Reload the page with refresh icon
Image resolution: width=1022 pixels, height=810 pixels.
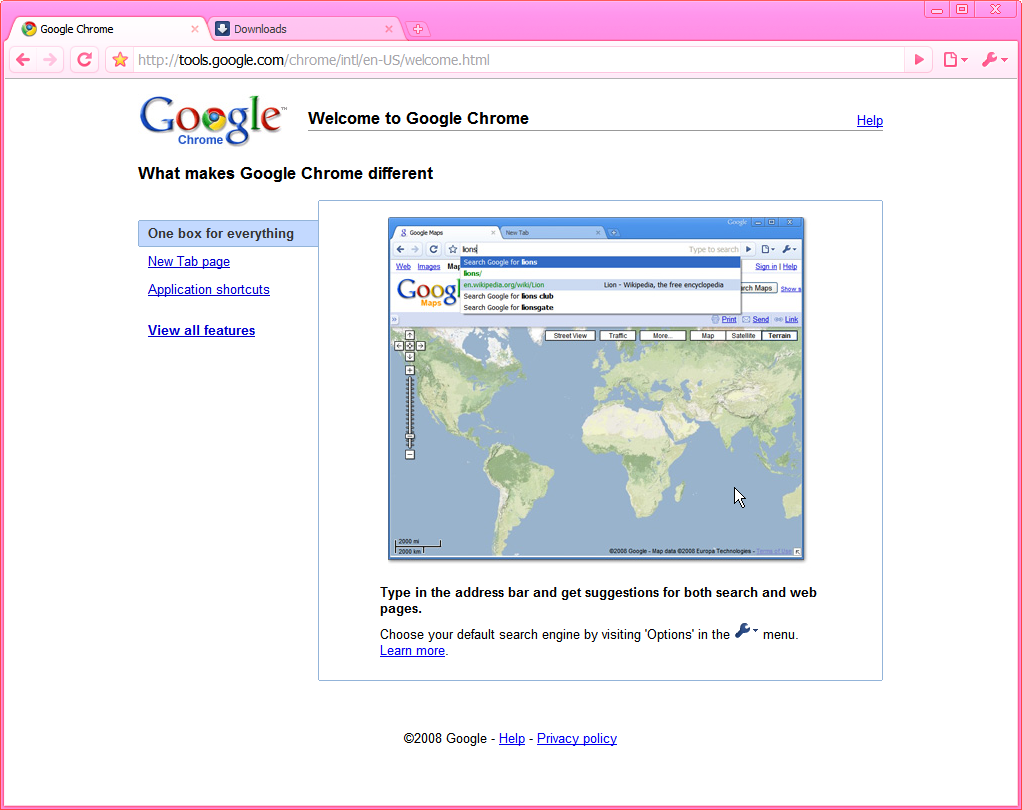(85, 60)
